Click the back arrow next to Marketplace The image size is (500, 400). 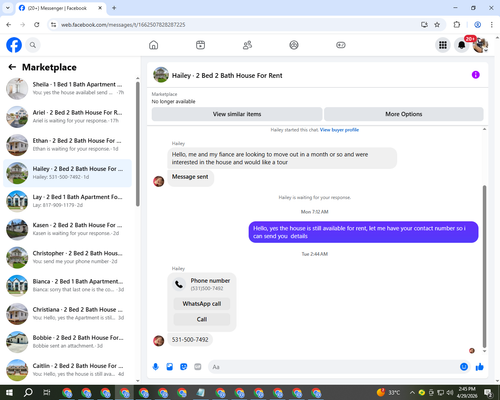point(12,67)
